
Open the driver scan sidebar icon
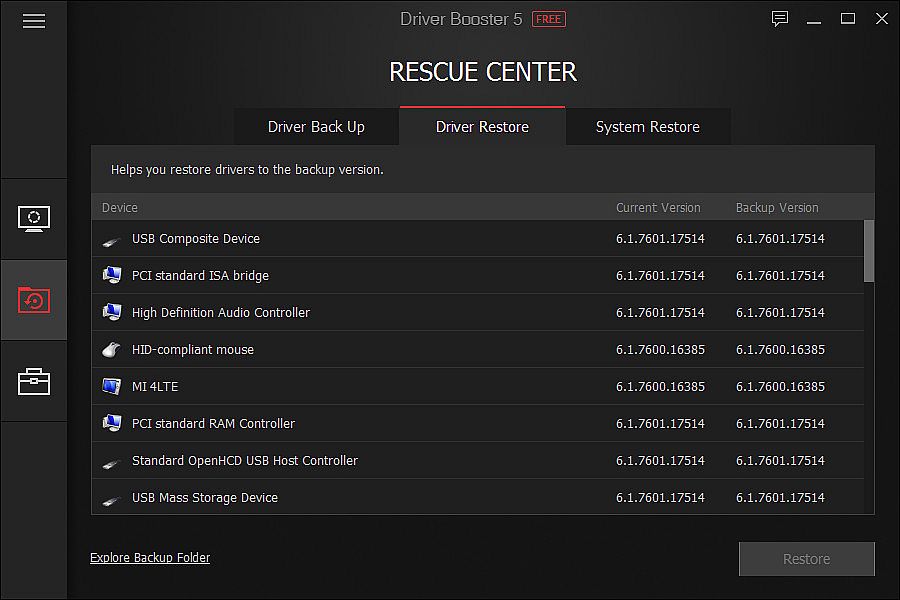click(34, 219)
